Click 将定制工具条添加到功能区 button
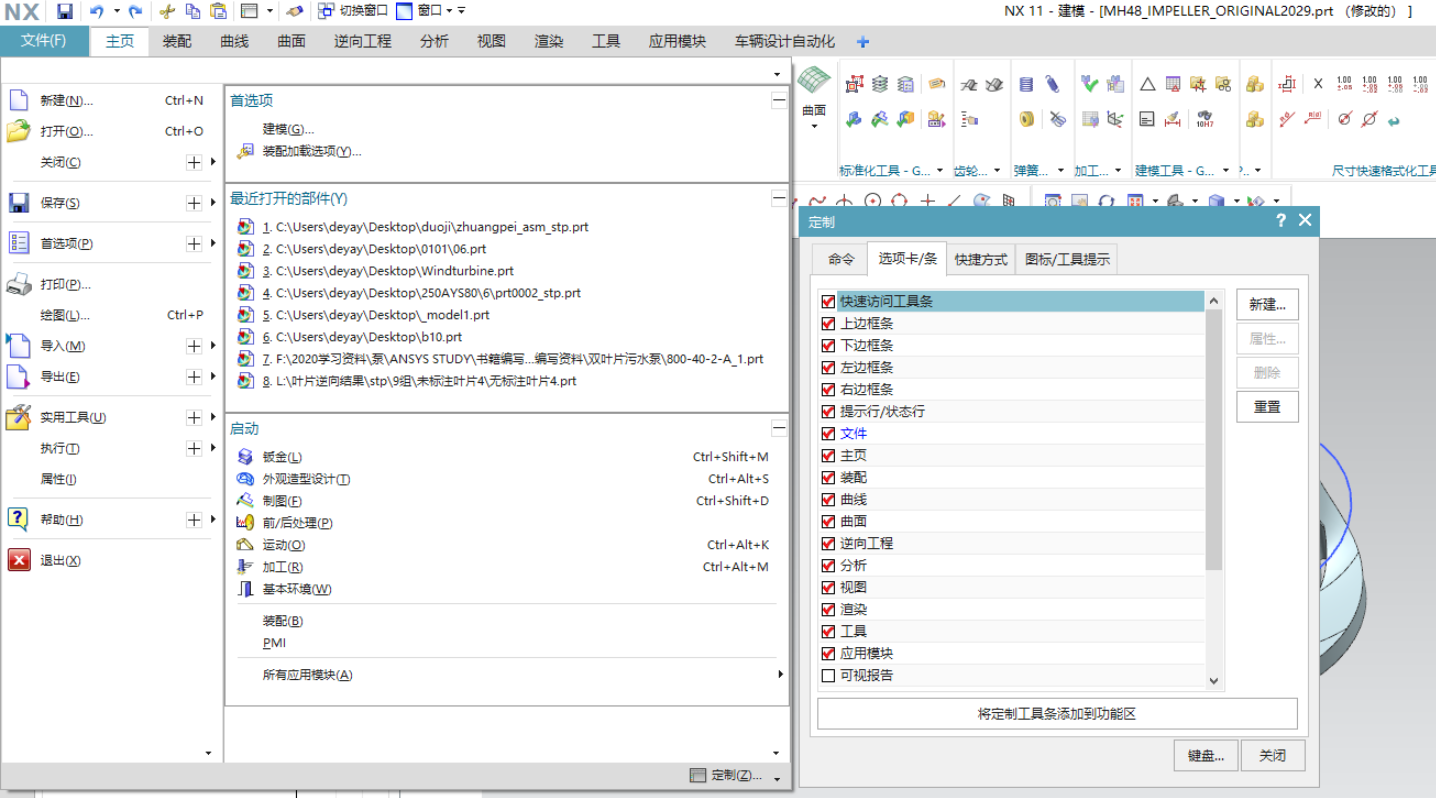The image size is (1436, 798). [x=1057, y=714]
